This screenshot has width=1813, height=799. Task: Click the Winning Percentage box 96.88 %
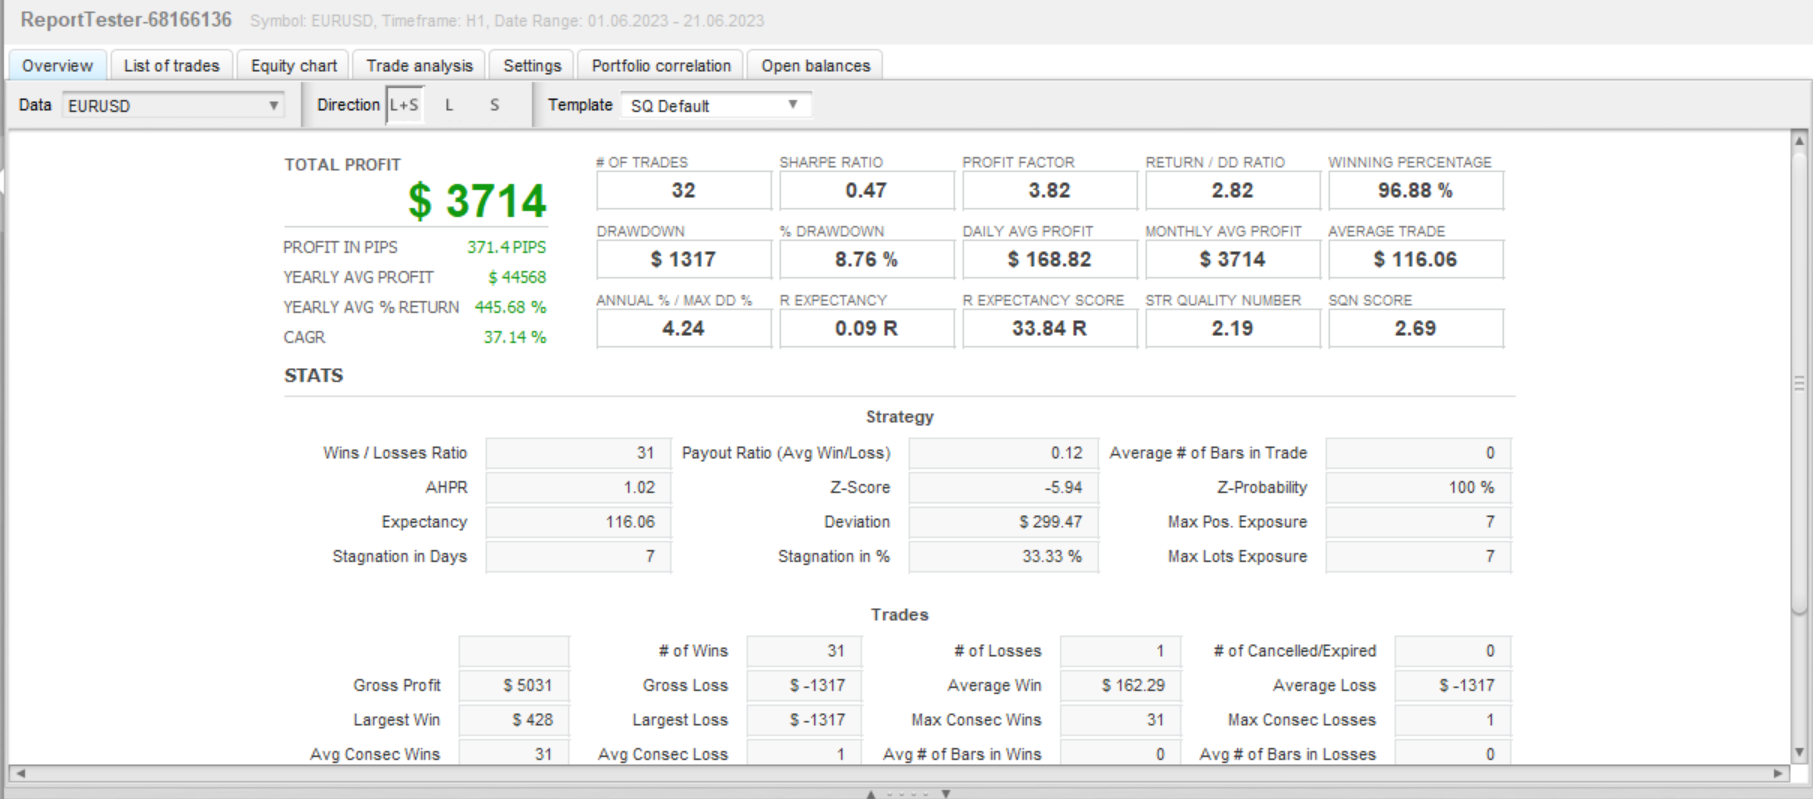1416,191
